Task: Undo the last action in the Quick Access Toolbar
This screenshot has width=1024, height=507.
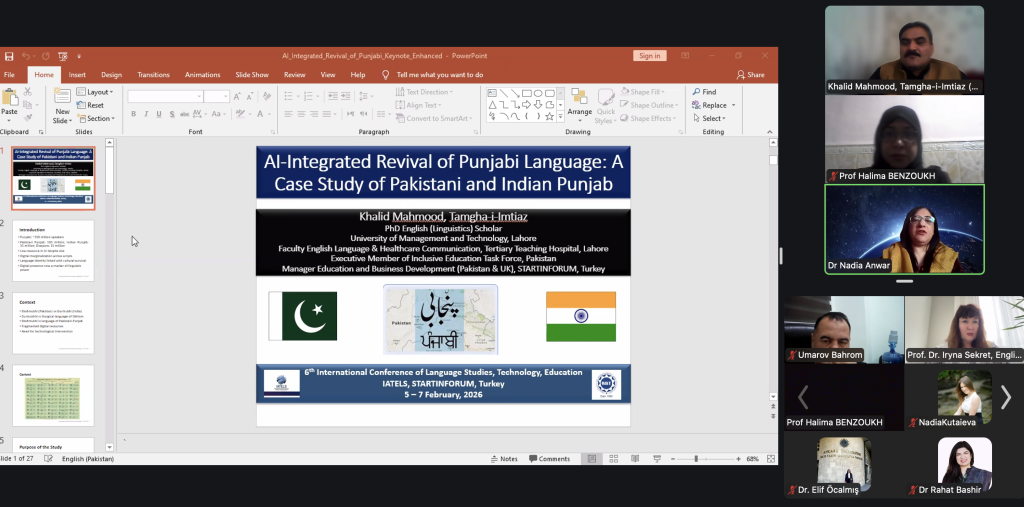Action: point(26,56)
